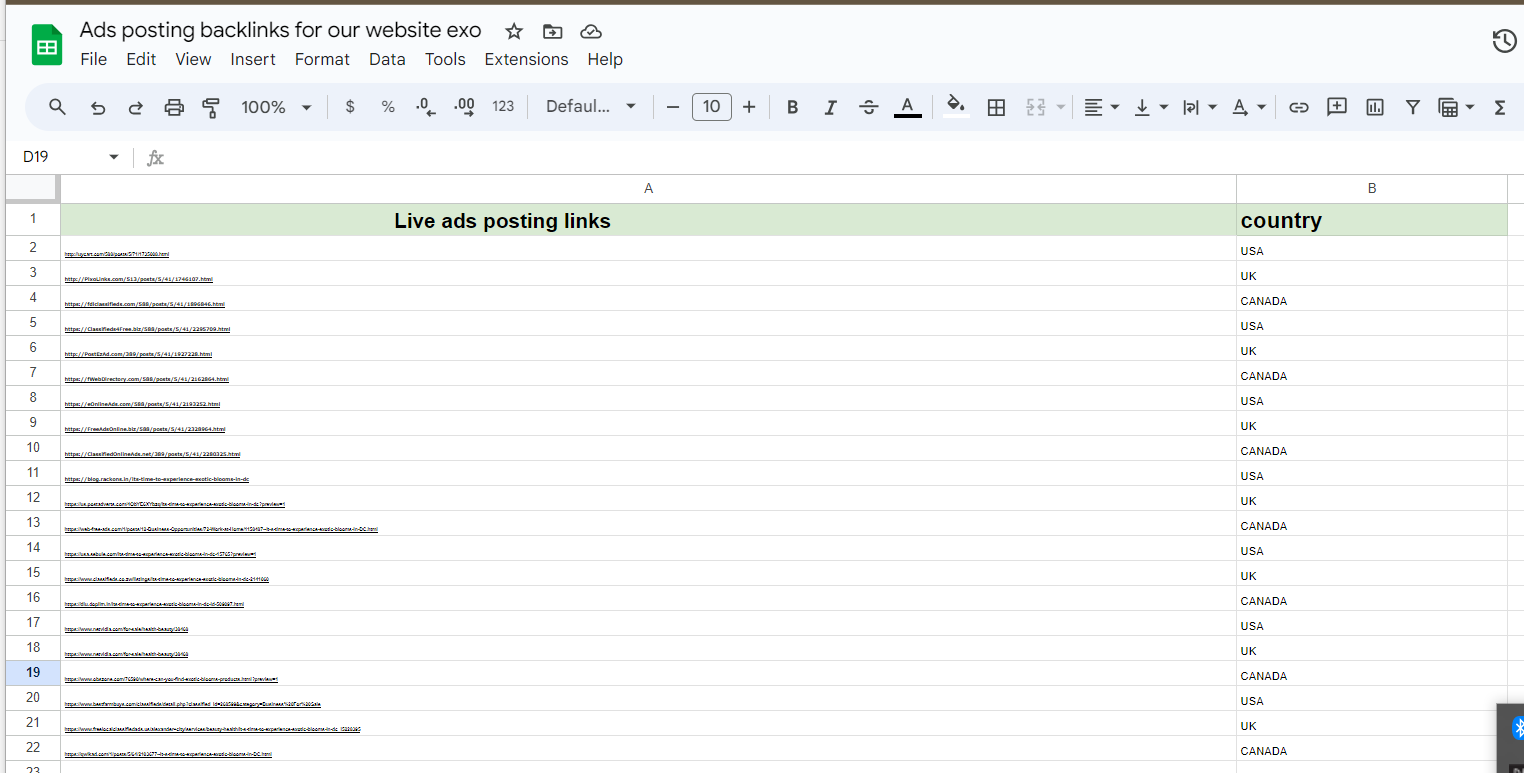The image size is (1524, 773).
Task: Star this spreadsheet document
Action: coord(514,31)
